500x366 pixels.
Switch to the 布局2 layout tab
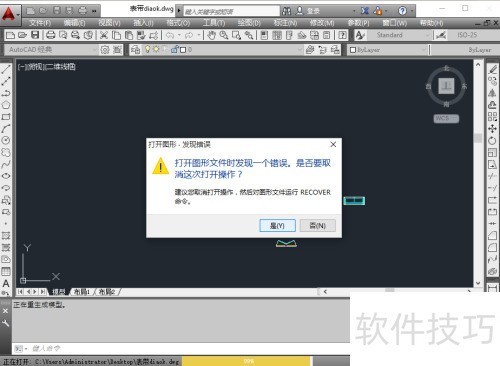click(107, 292)
